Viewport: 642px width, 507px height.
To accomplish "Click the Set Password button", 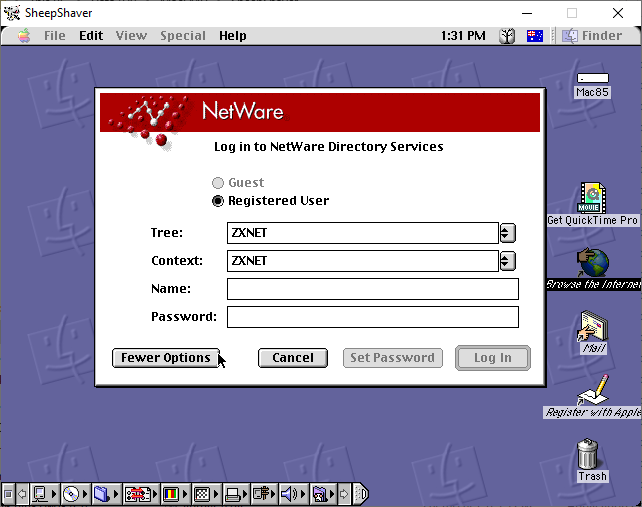I will (x=393, y=358).
